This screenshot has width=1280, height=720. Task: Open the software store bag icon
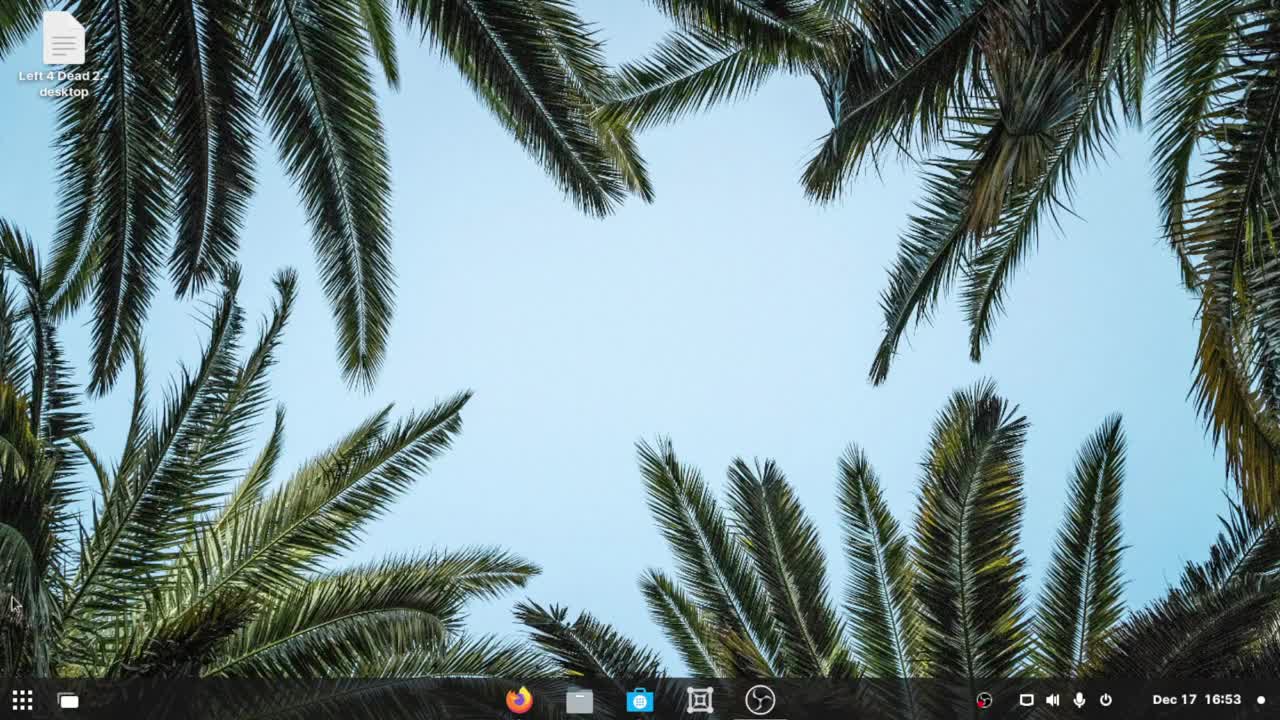(x=640, y=700)
